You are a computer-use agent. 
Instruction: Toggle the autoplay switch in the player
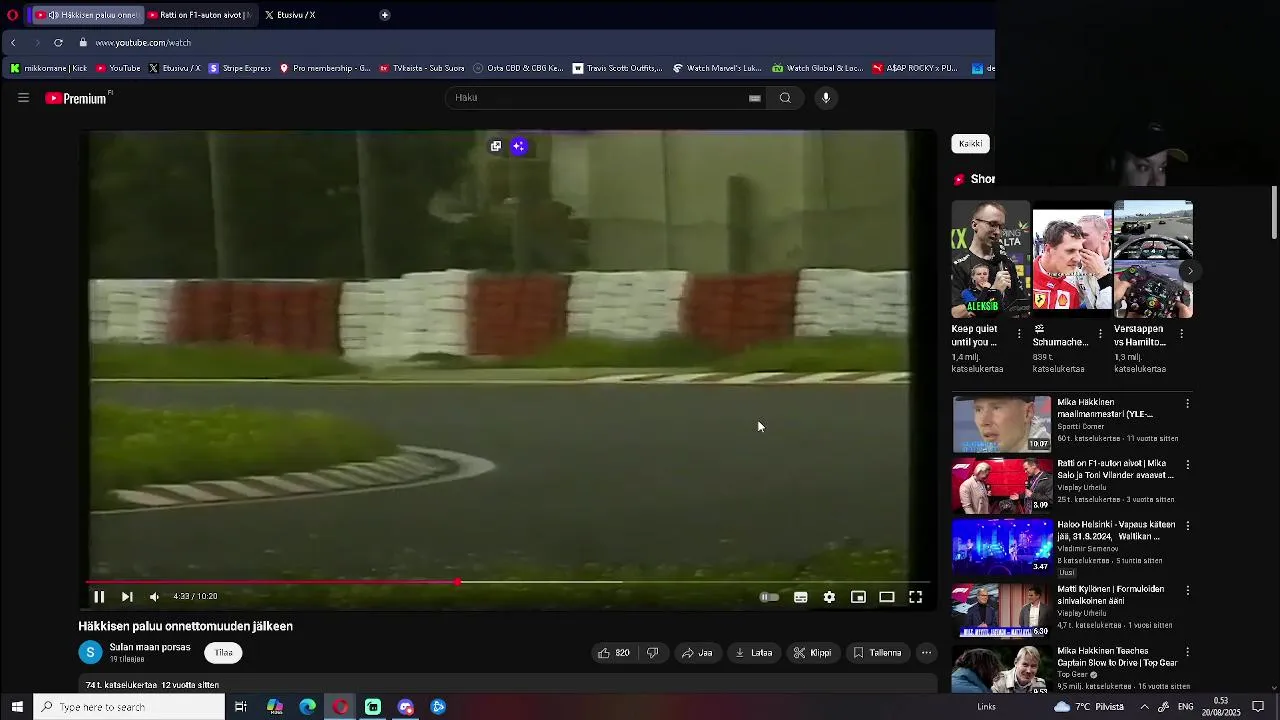769,597
